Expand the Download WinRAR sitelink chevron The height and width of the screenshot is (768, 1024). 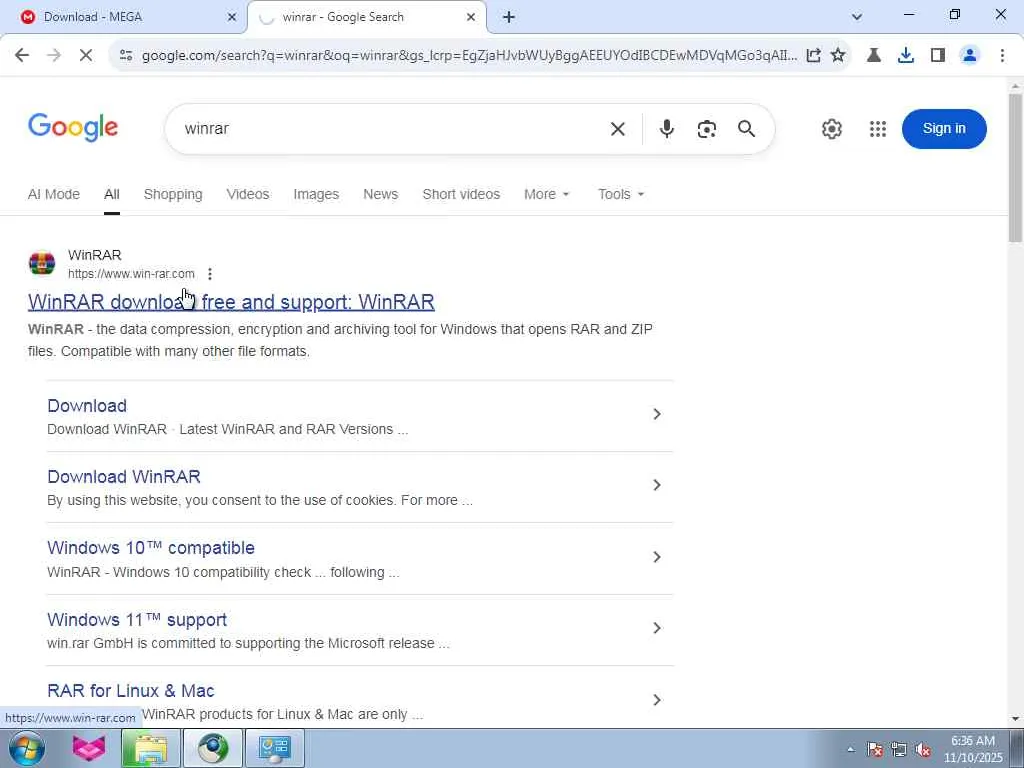pyautogui.click(x=657, y=485)
